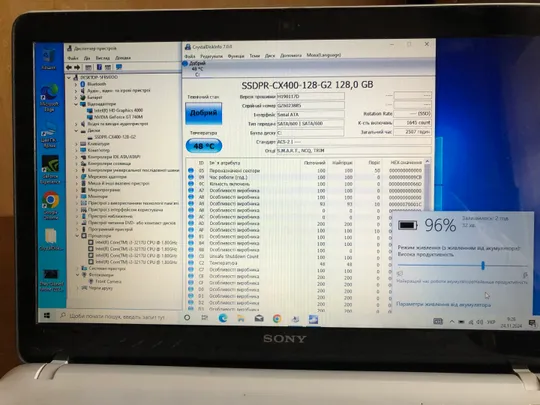
Task: Open Мова(Language) menu in CrystalDiskInfo
Action: pos(324,55)
